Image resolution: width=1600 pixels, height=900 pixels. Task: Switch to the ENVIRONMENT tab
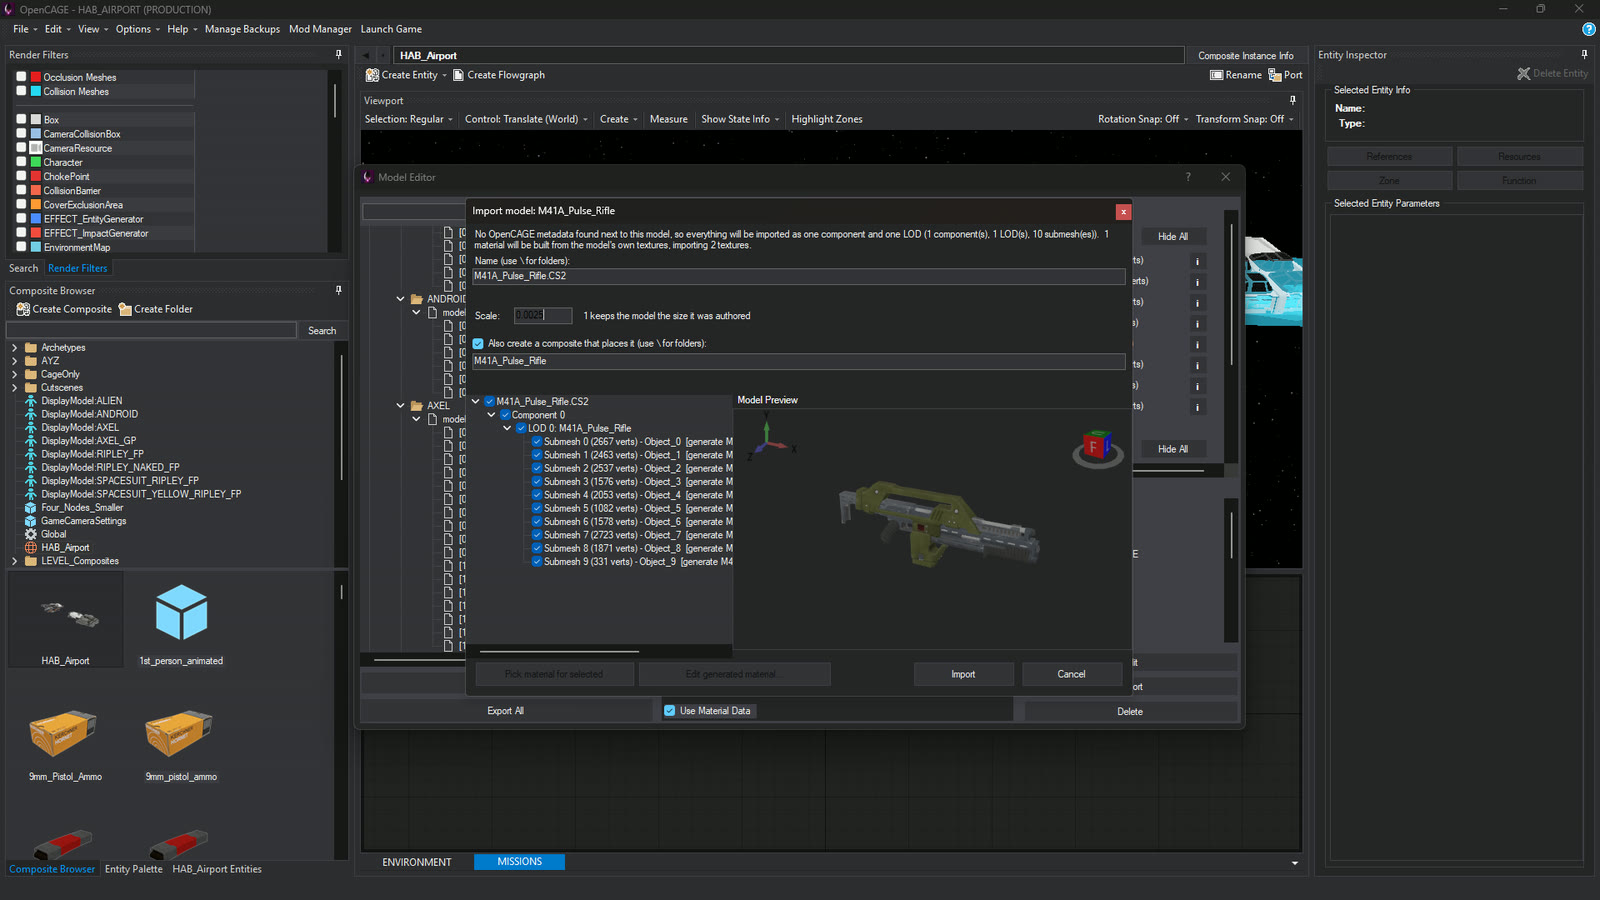[x=417, y=862]
